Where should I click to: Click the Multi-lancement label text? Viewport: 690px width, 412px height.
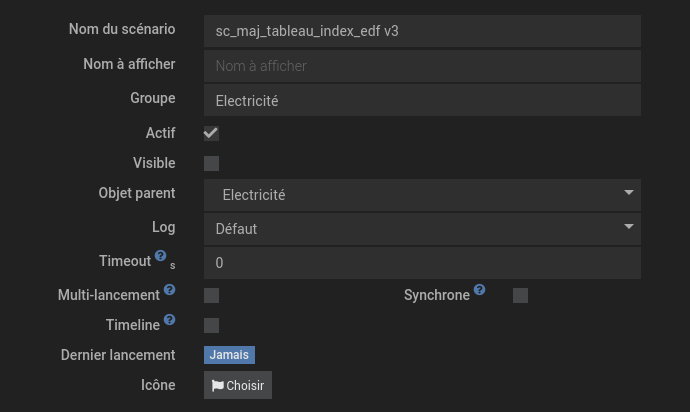point(109,295)
